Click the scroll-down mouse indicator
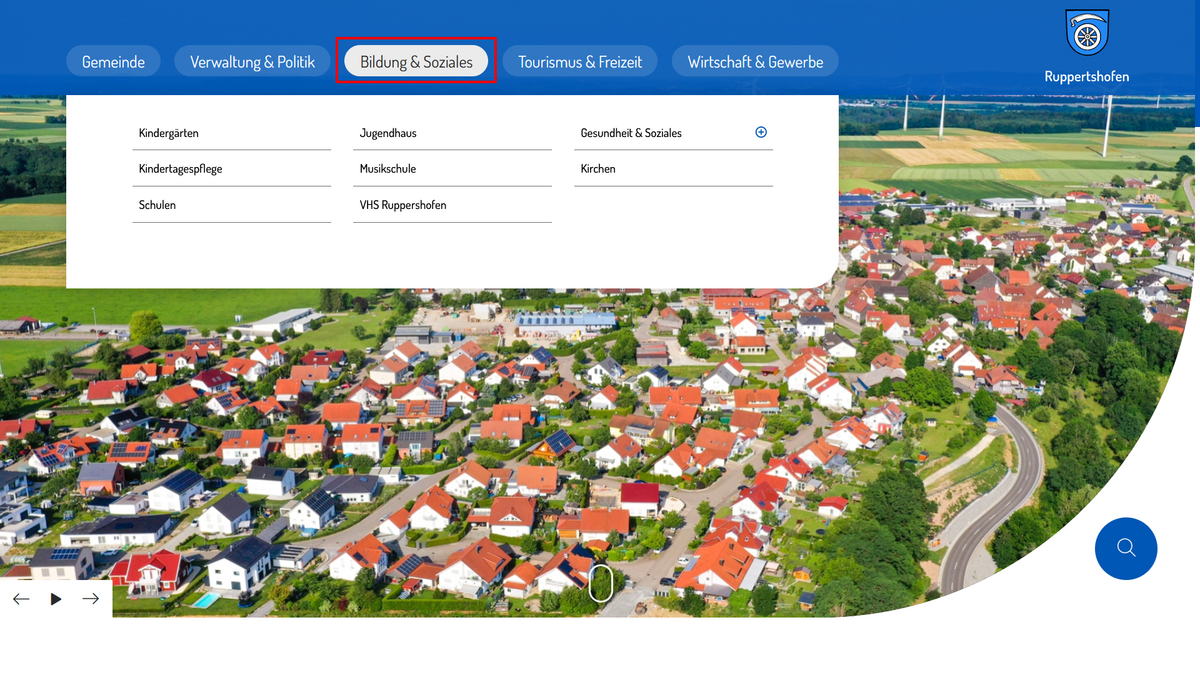This screenshot has height=682, width=1200. [x=600, y=583]
